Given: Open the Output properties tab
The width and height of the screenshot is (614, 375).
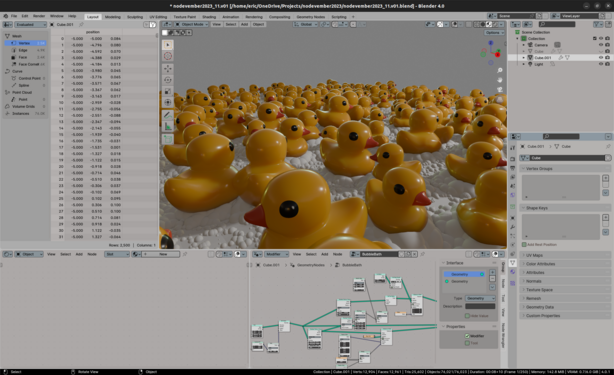Looking at the screenshot, I should [x=513, y=168].
